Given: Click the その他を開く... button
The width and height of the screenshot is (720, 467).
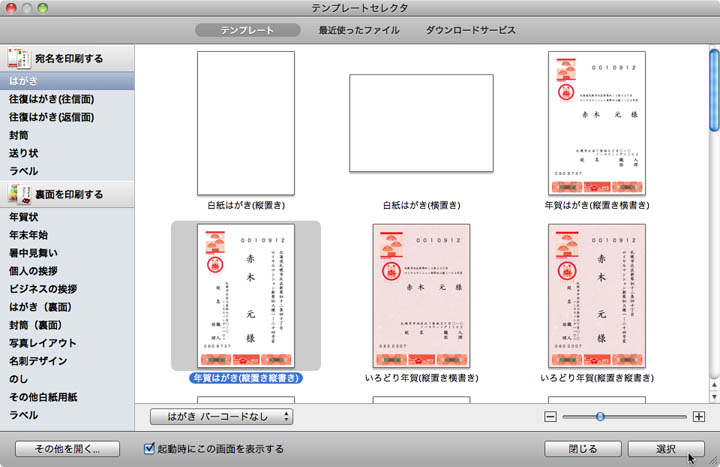Looking at the screenshot, I should click(x=68, y=449).
